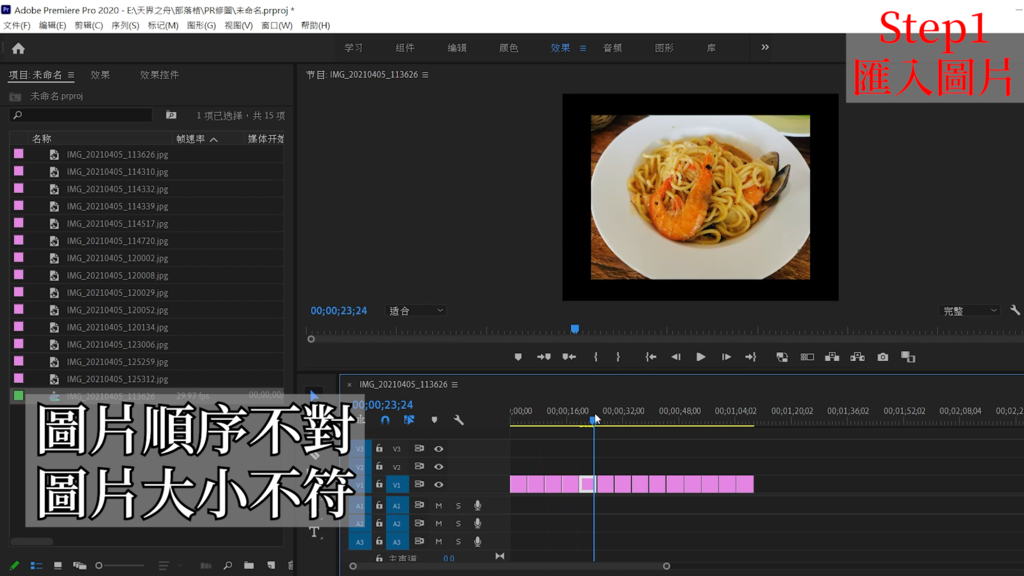
Task: Open Program monitor settings wrench
Action: (x=1014, y=311)
